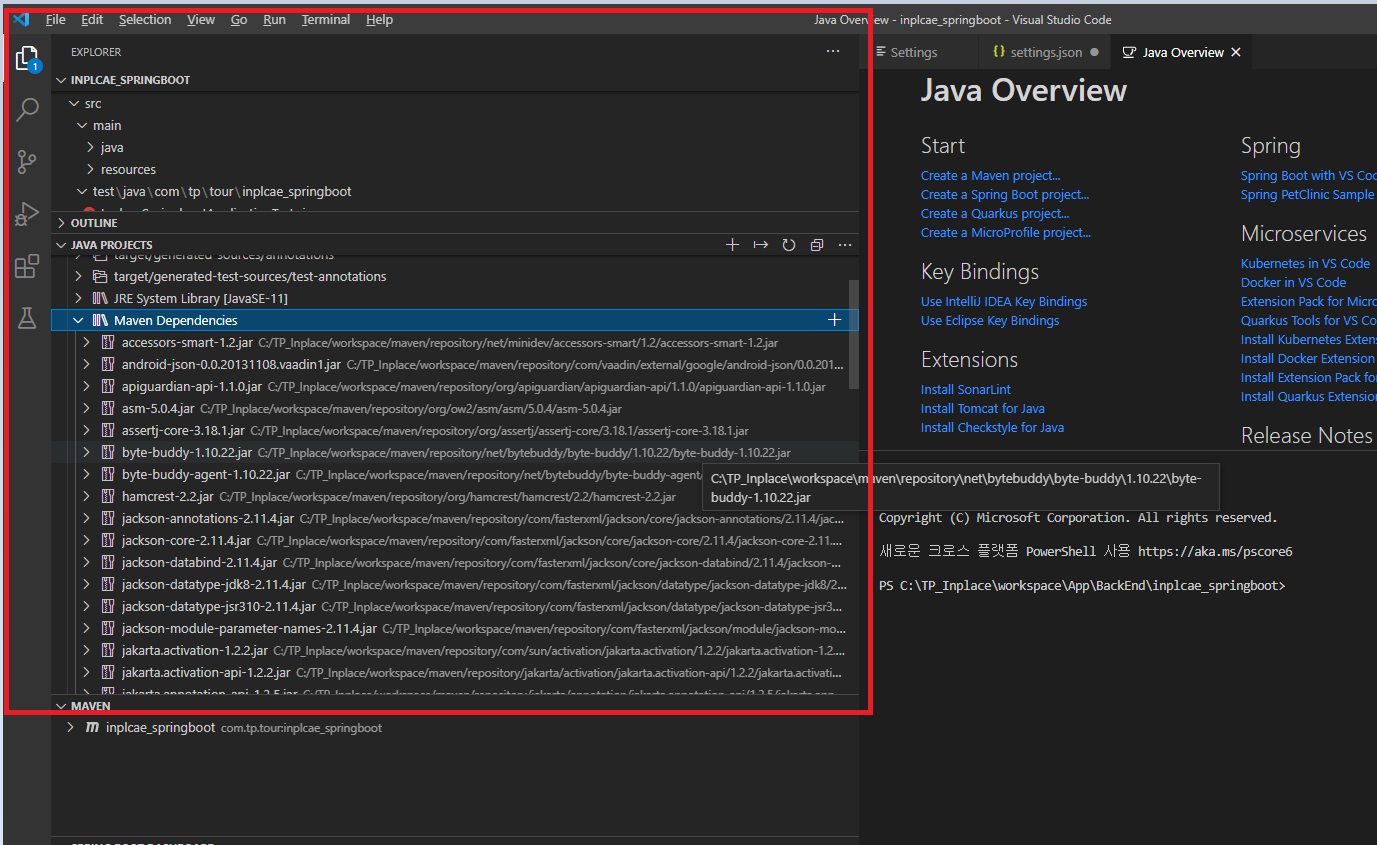
Task: Open the Run and Debug view icon
Action: pyautogui.click(x=27, y=214)
